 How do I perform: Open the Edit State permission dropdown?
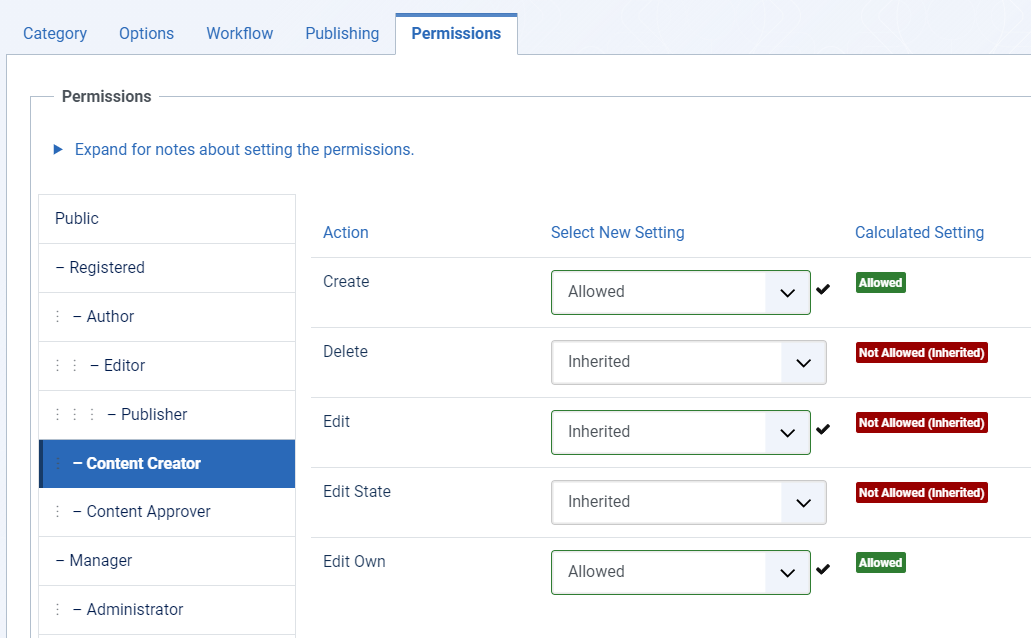tap(688, 502)
